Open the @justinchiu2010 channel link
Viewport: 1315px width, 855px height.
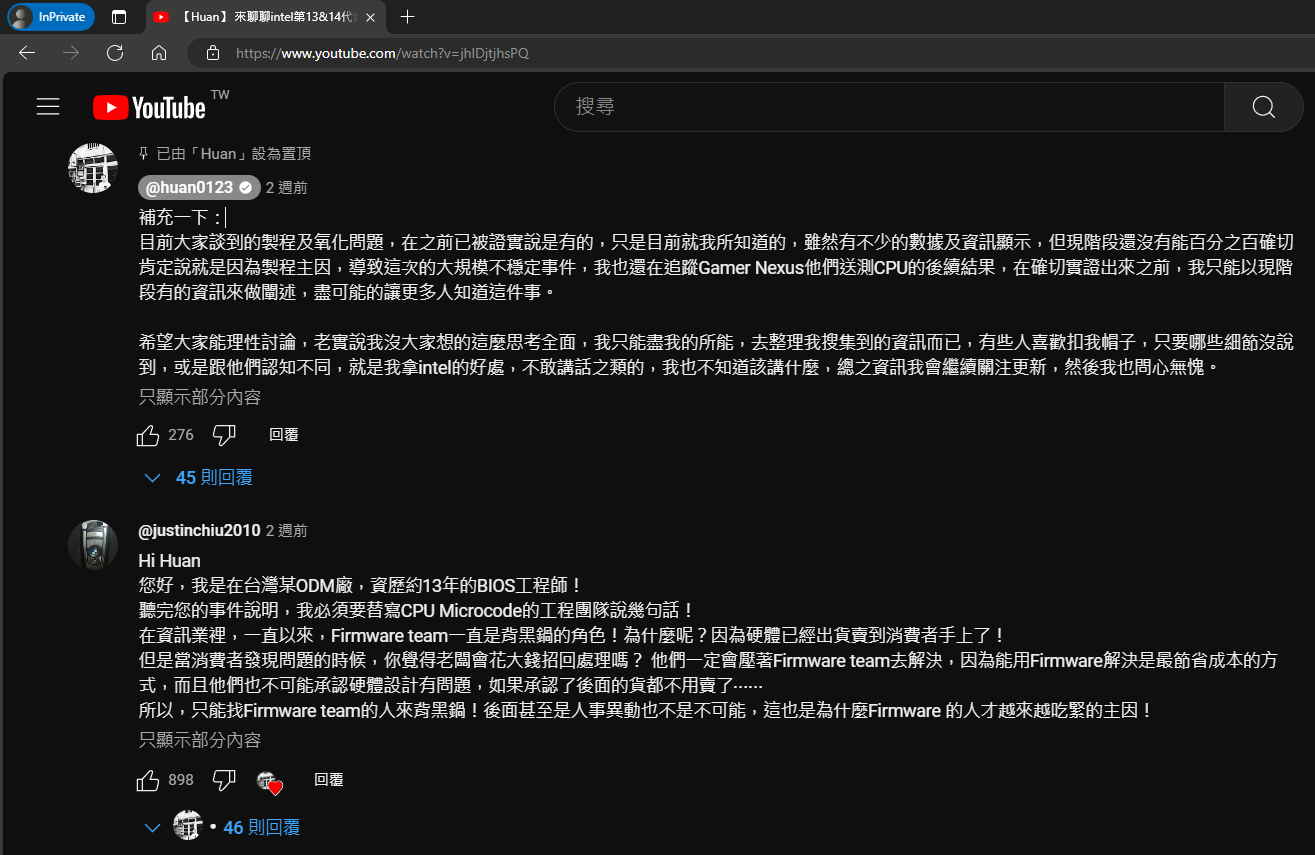199,531
